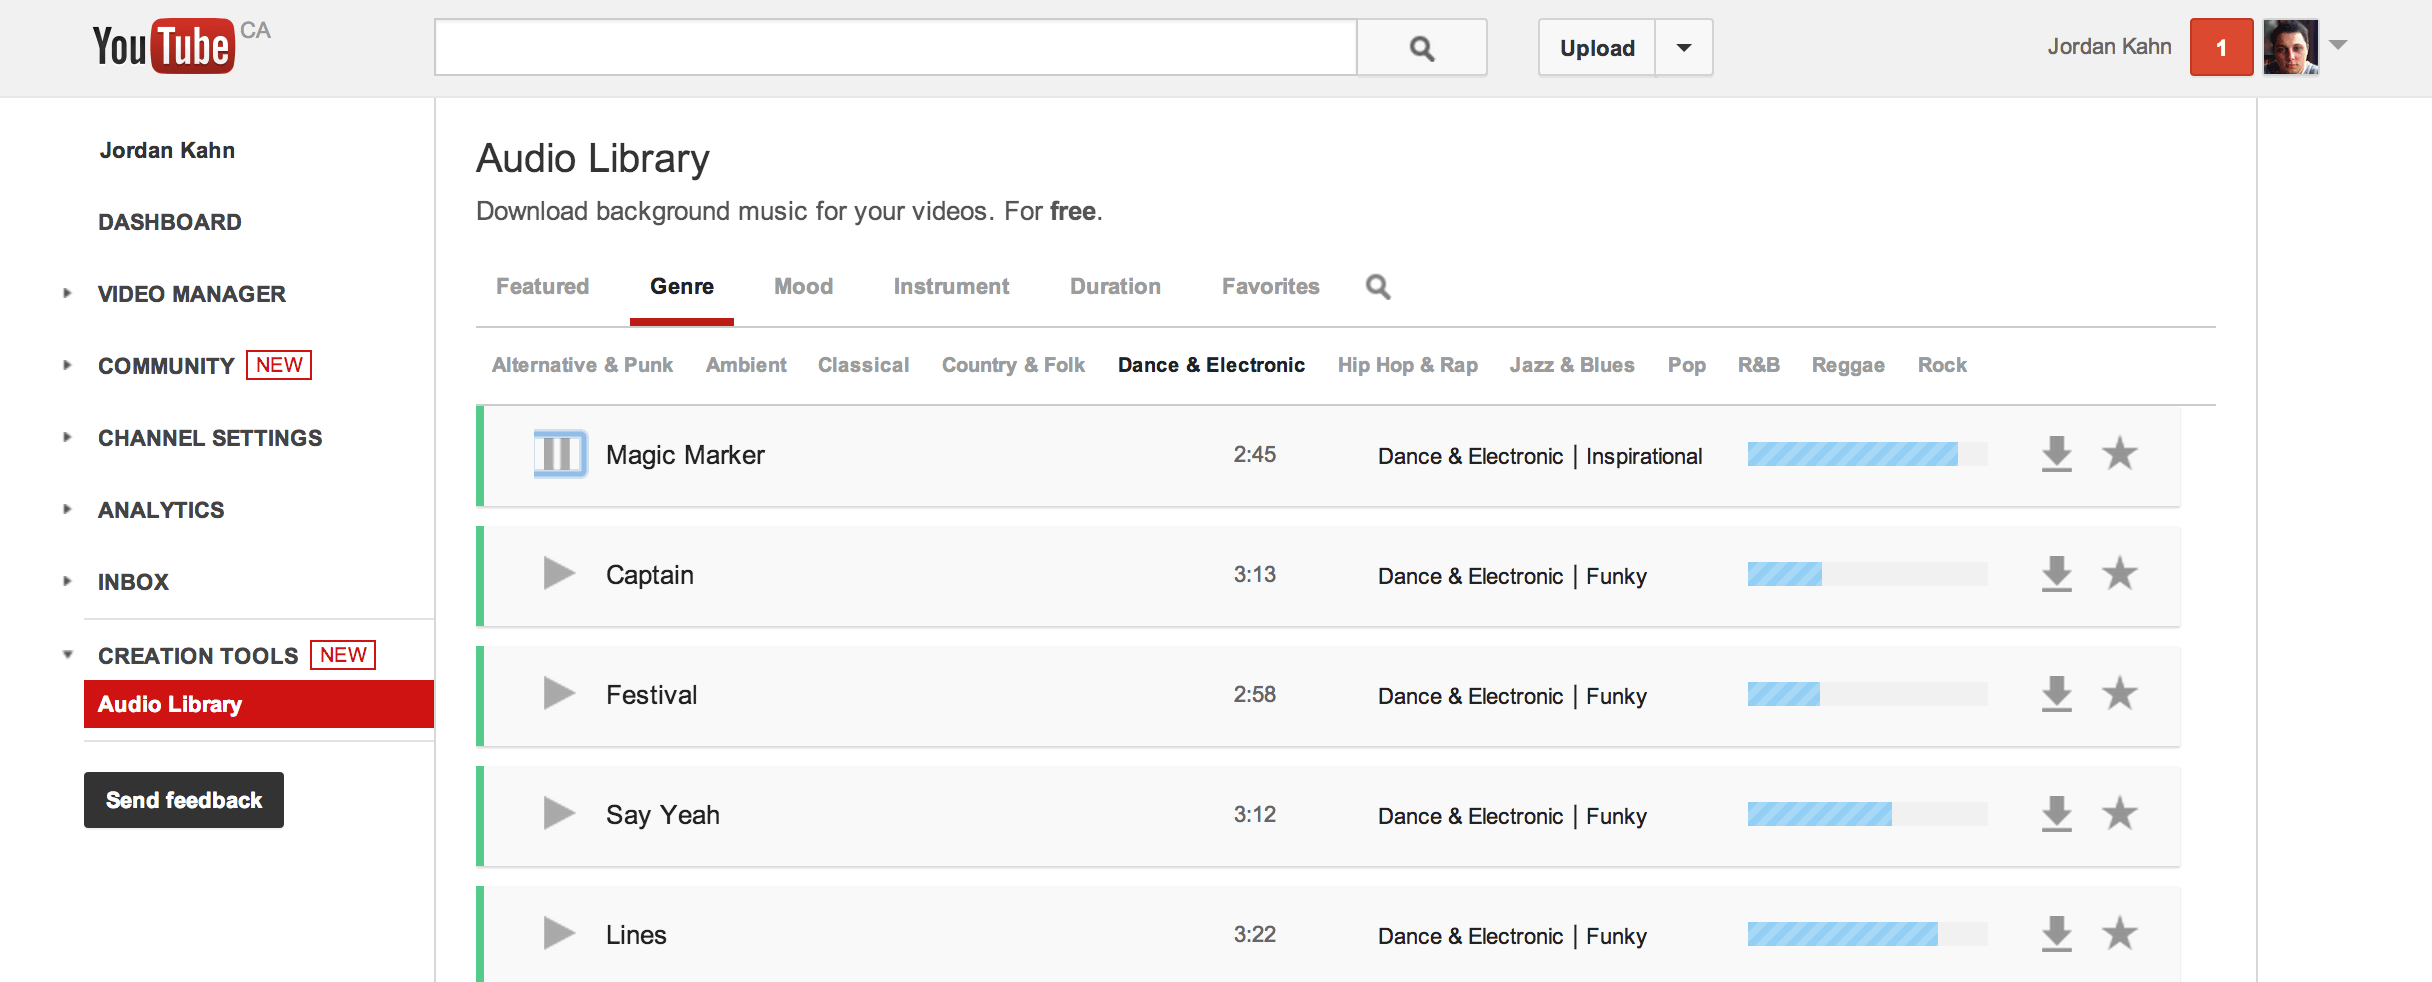Click the YouTube logo

pyautogui.click(x=163, y=45)
